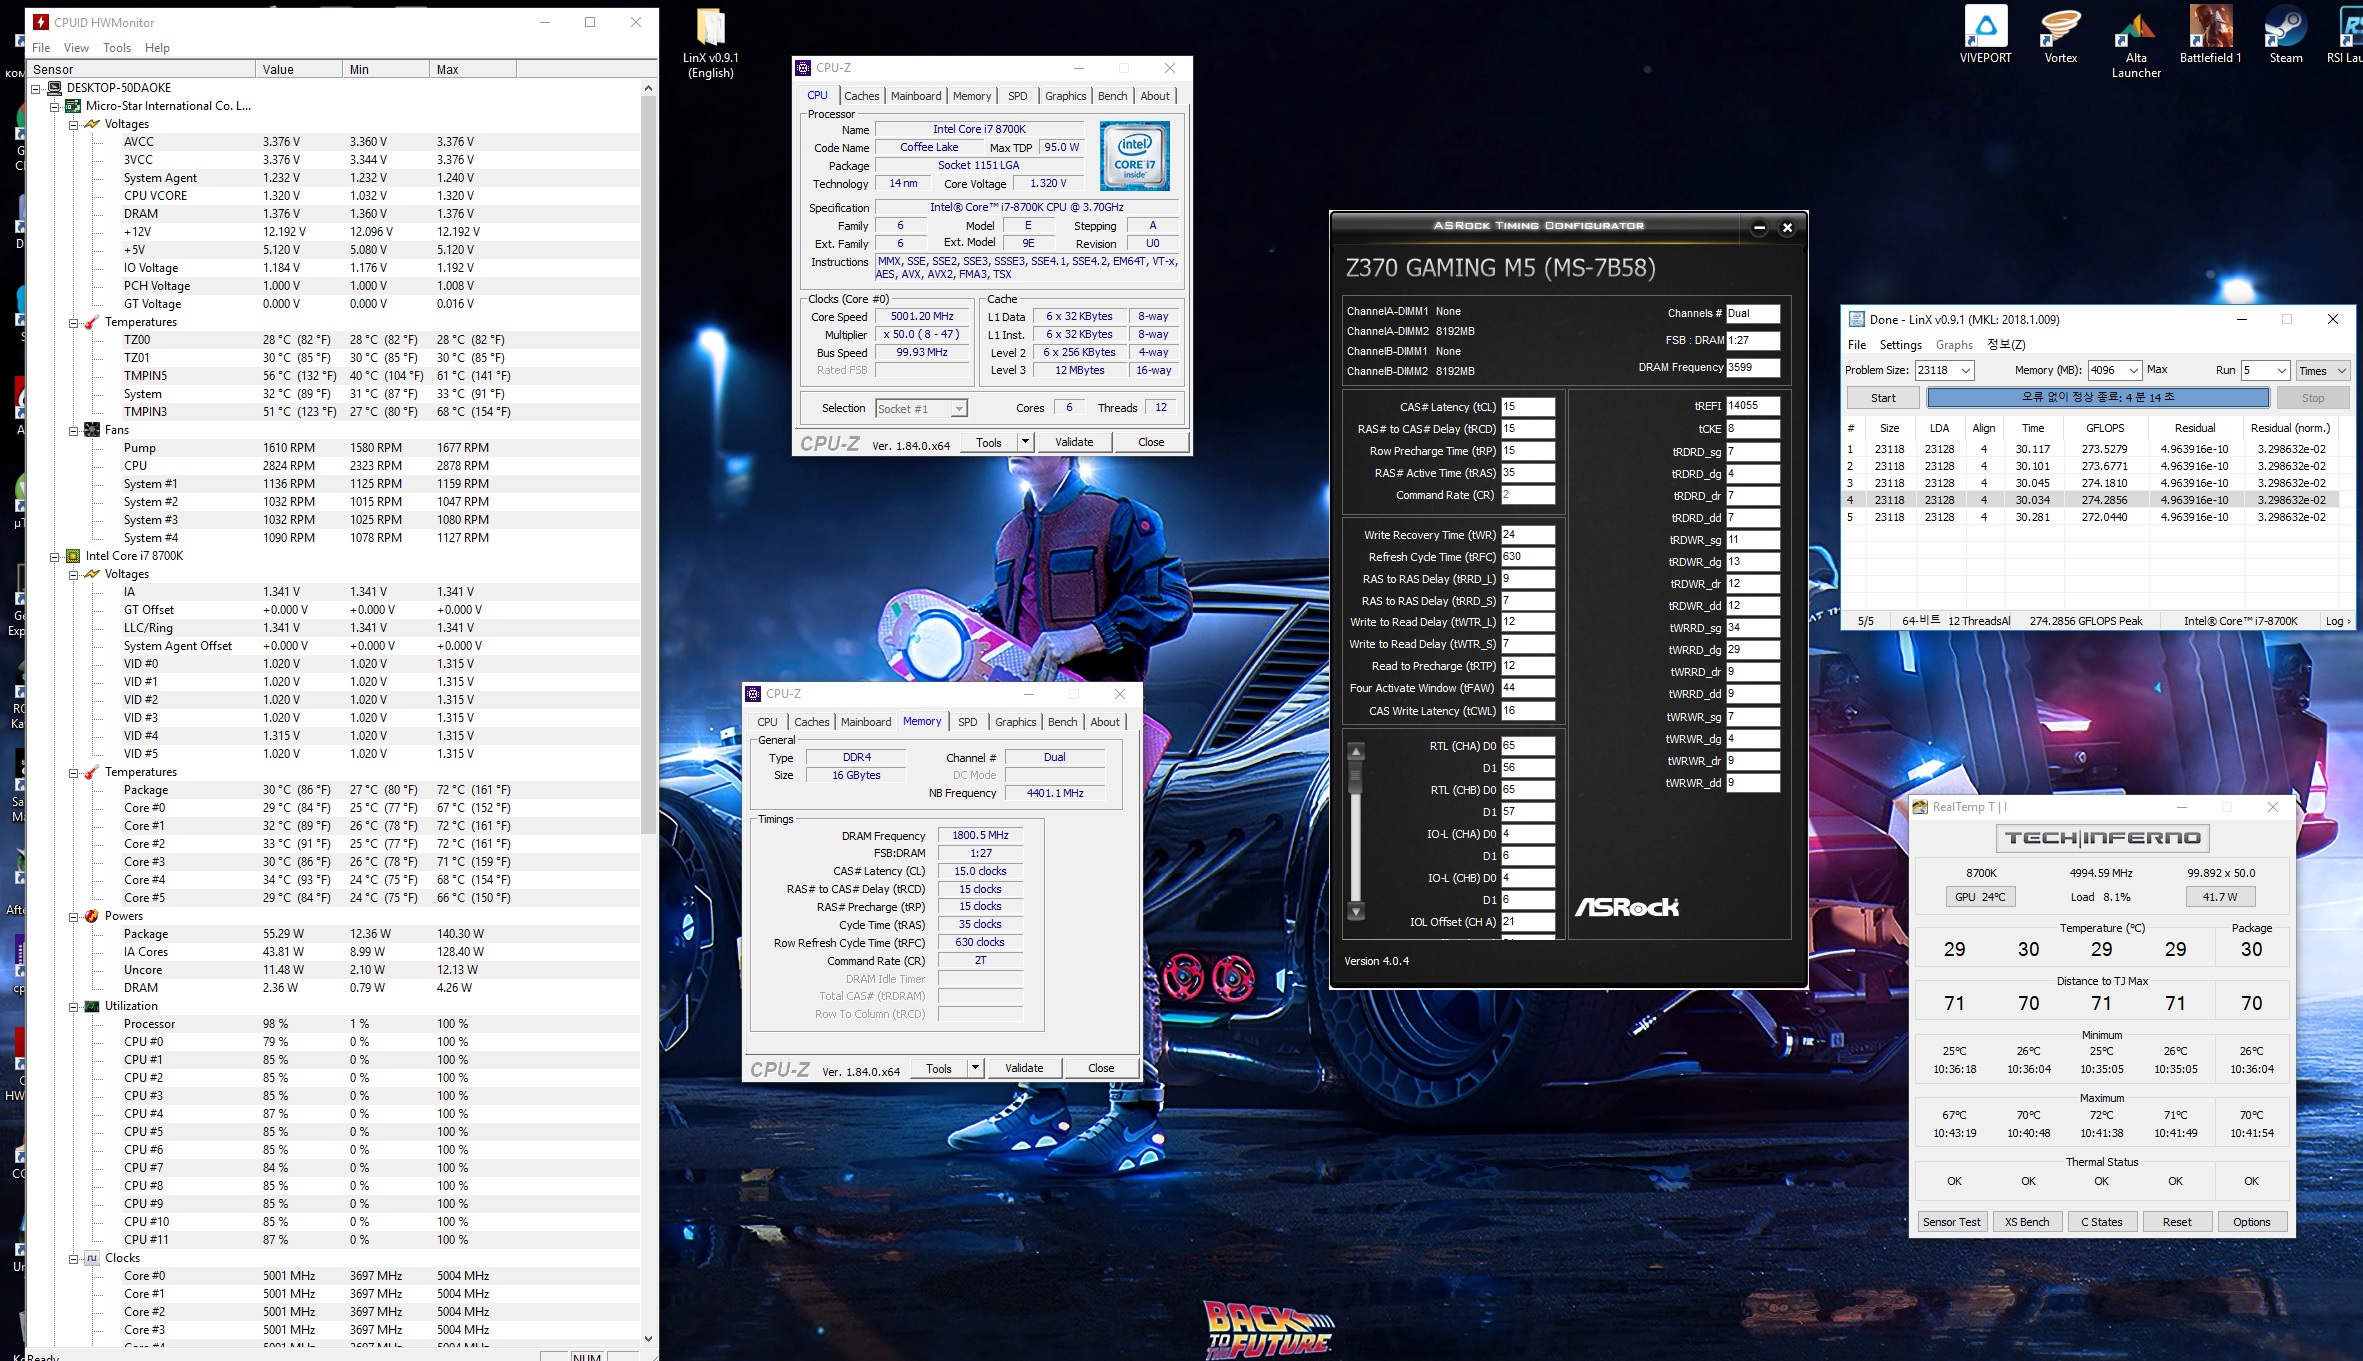Click the C States button in RealTemp
Image resolution: width=2363 pixels, height=1361 pixels.
(x=2101, y=1222)
